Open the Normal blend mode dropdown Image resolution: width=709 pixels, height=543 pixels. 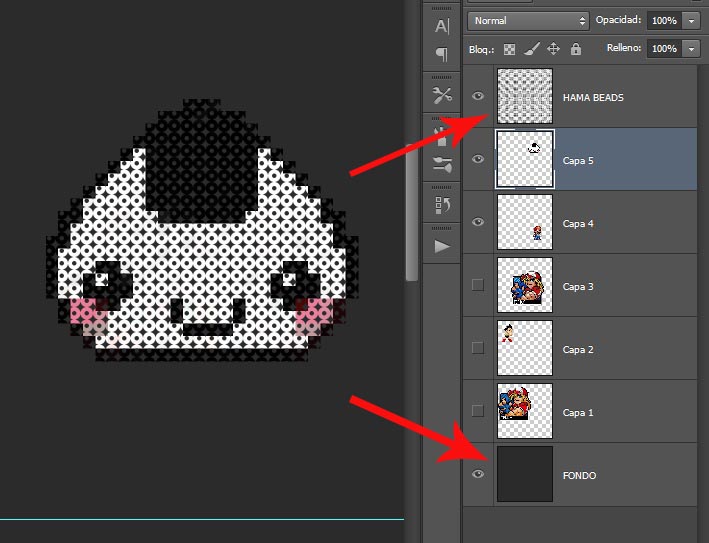pyautogui.click(x=528, y=21)
